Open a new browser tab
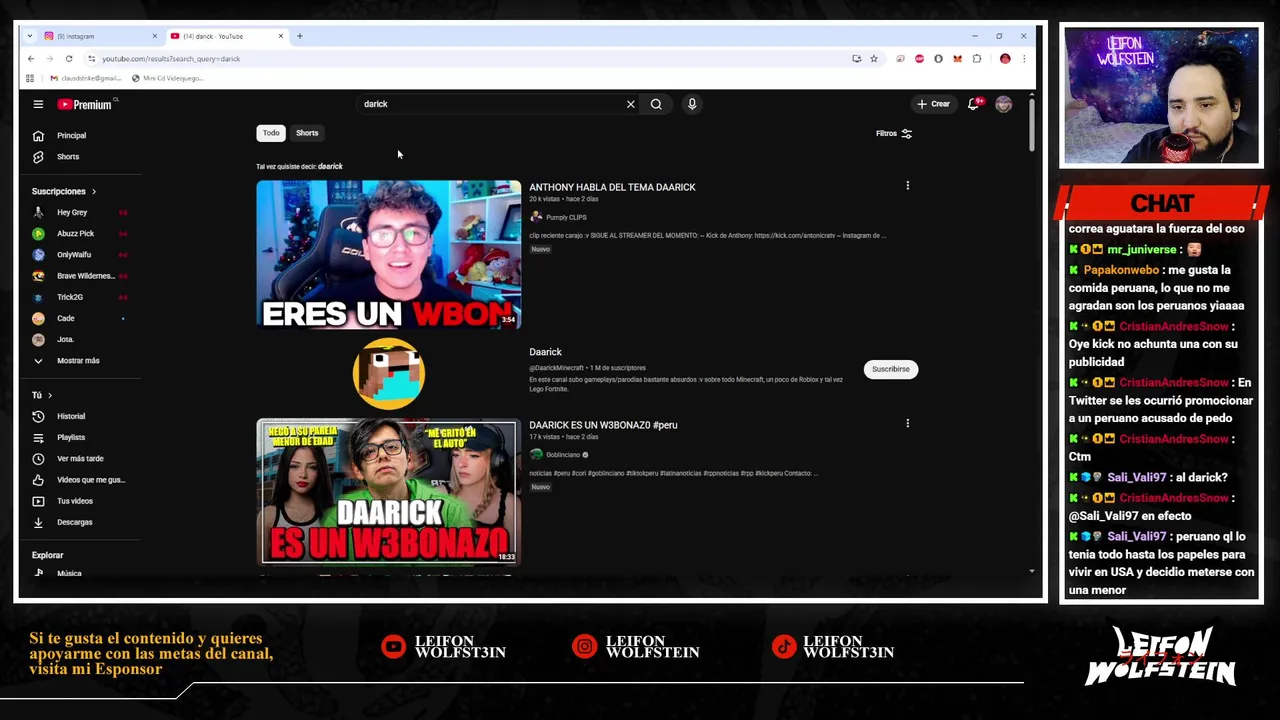The width and height of the screenshot is (1280, 720). (299, 36)
